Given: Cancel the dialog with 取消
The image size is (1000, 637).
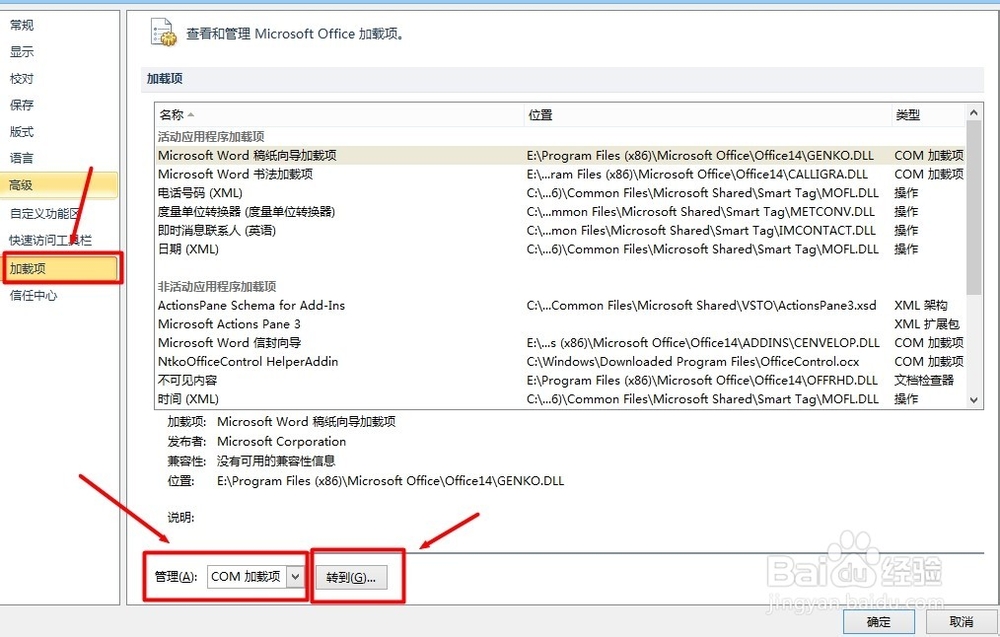Looking at the screenshot, I should pyautogui.click(x=961, y=621).
